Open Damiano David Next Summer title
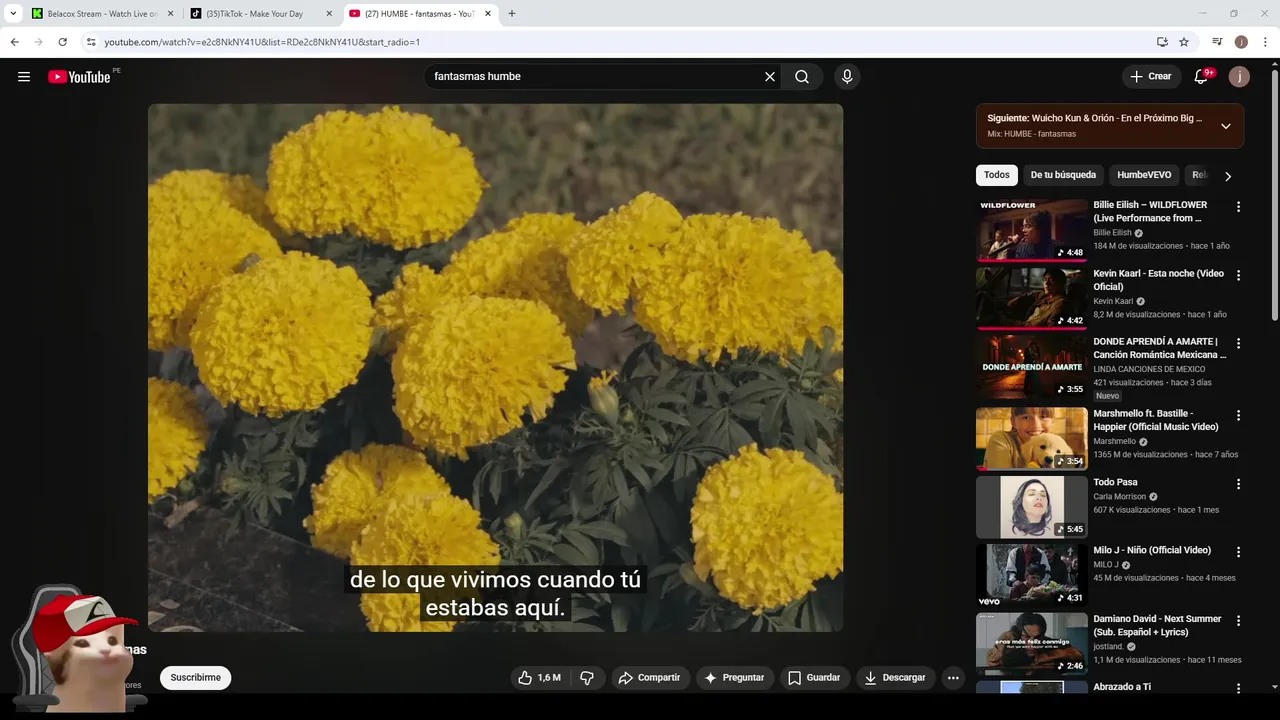Screen dimensions: 1280x720 1157,625
